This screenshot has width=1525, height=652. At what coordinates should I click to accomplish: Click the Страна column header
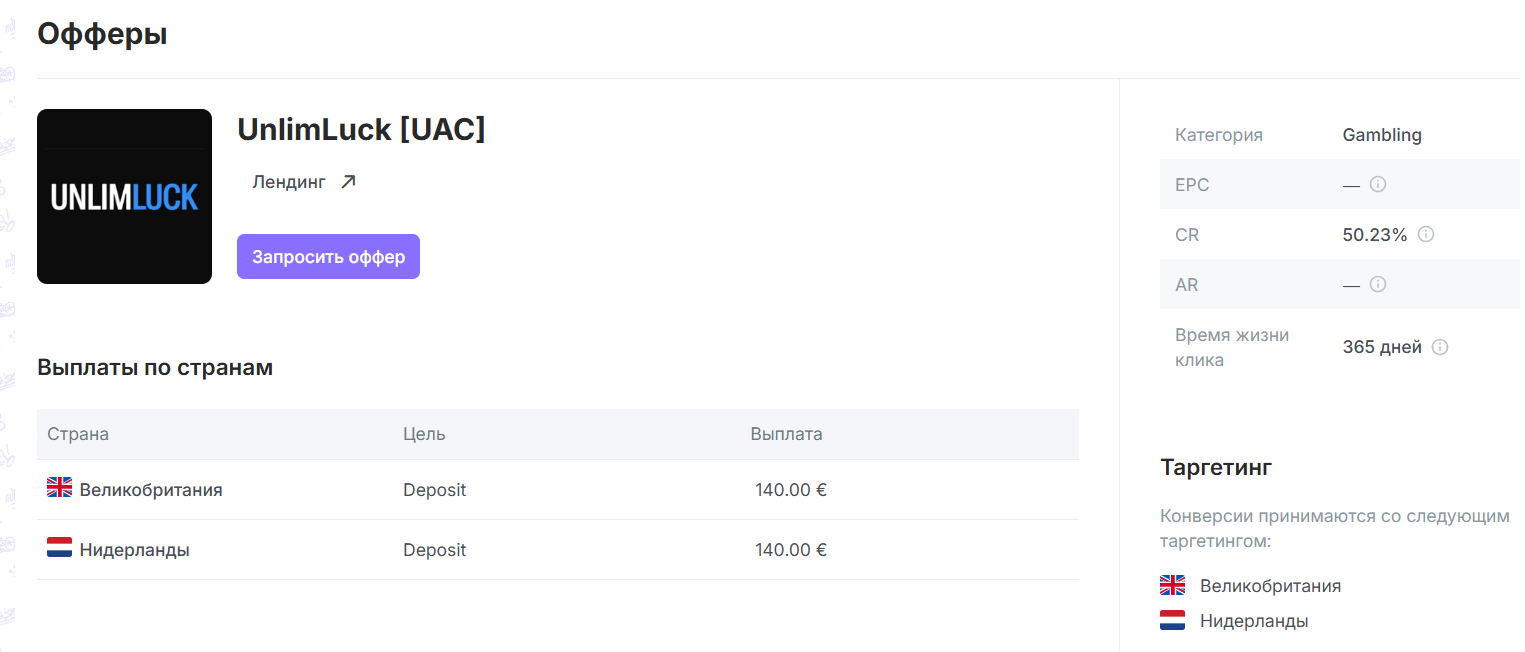[78, 434]
